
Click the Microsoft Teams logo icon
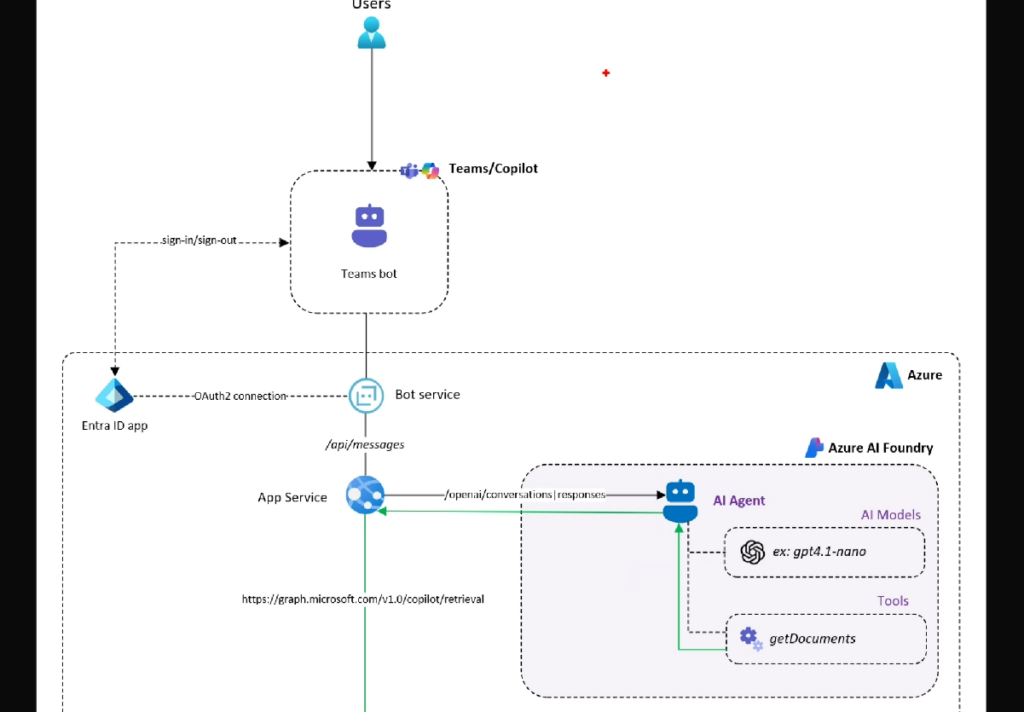409,170
